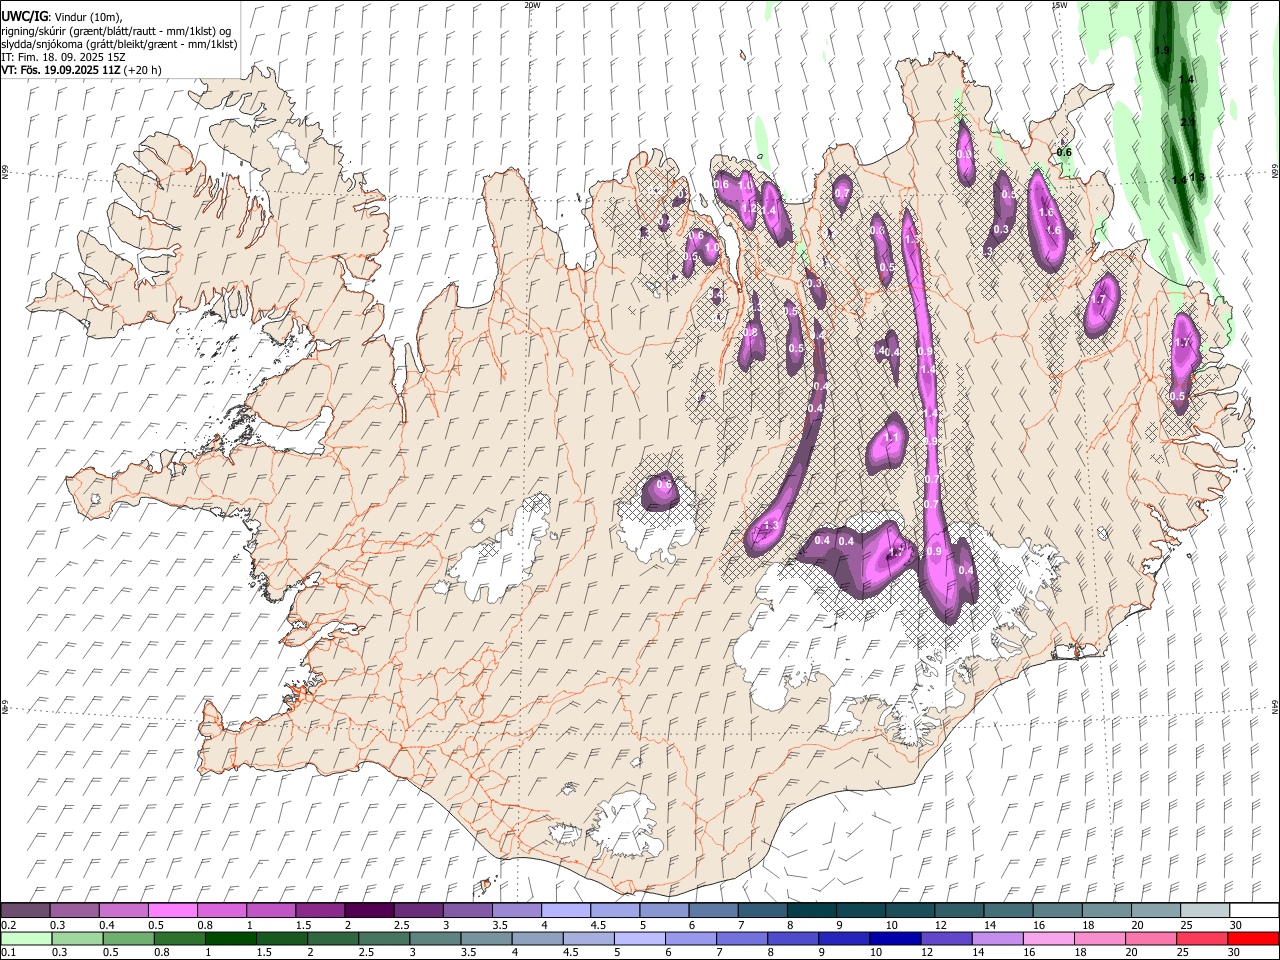Click the 0.1 label on the rain scale
This screenshot has height=960, width=1280.
(8, 953)
